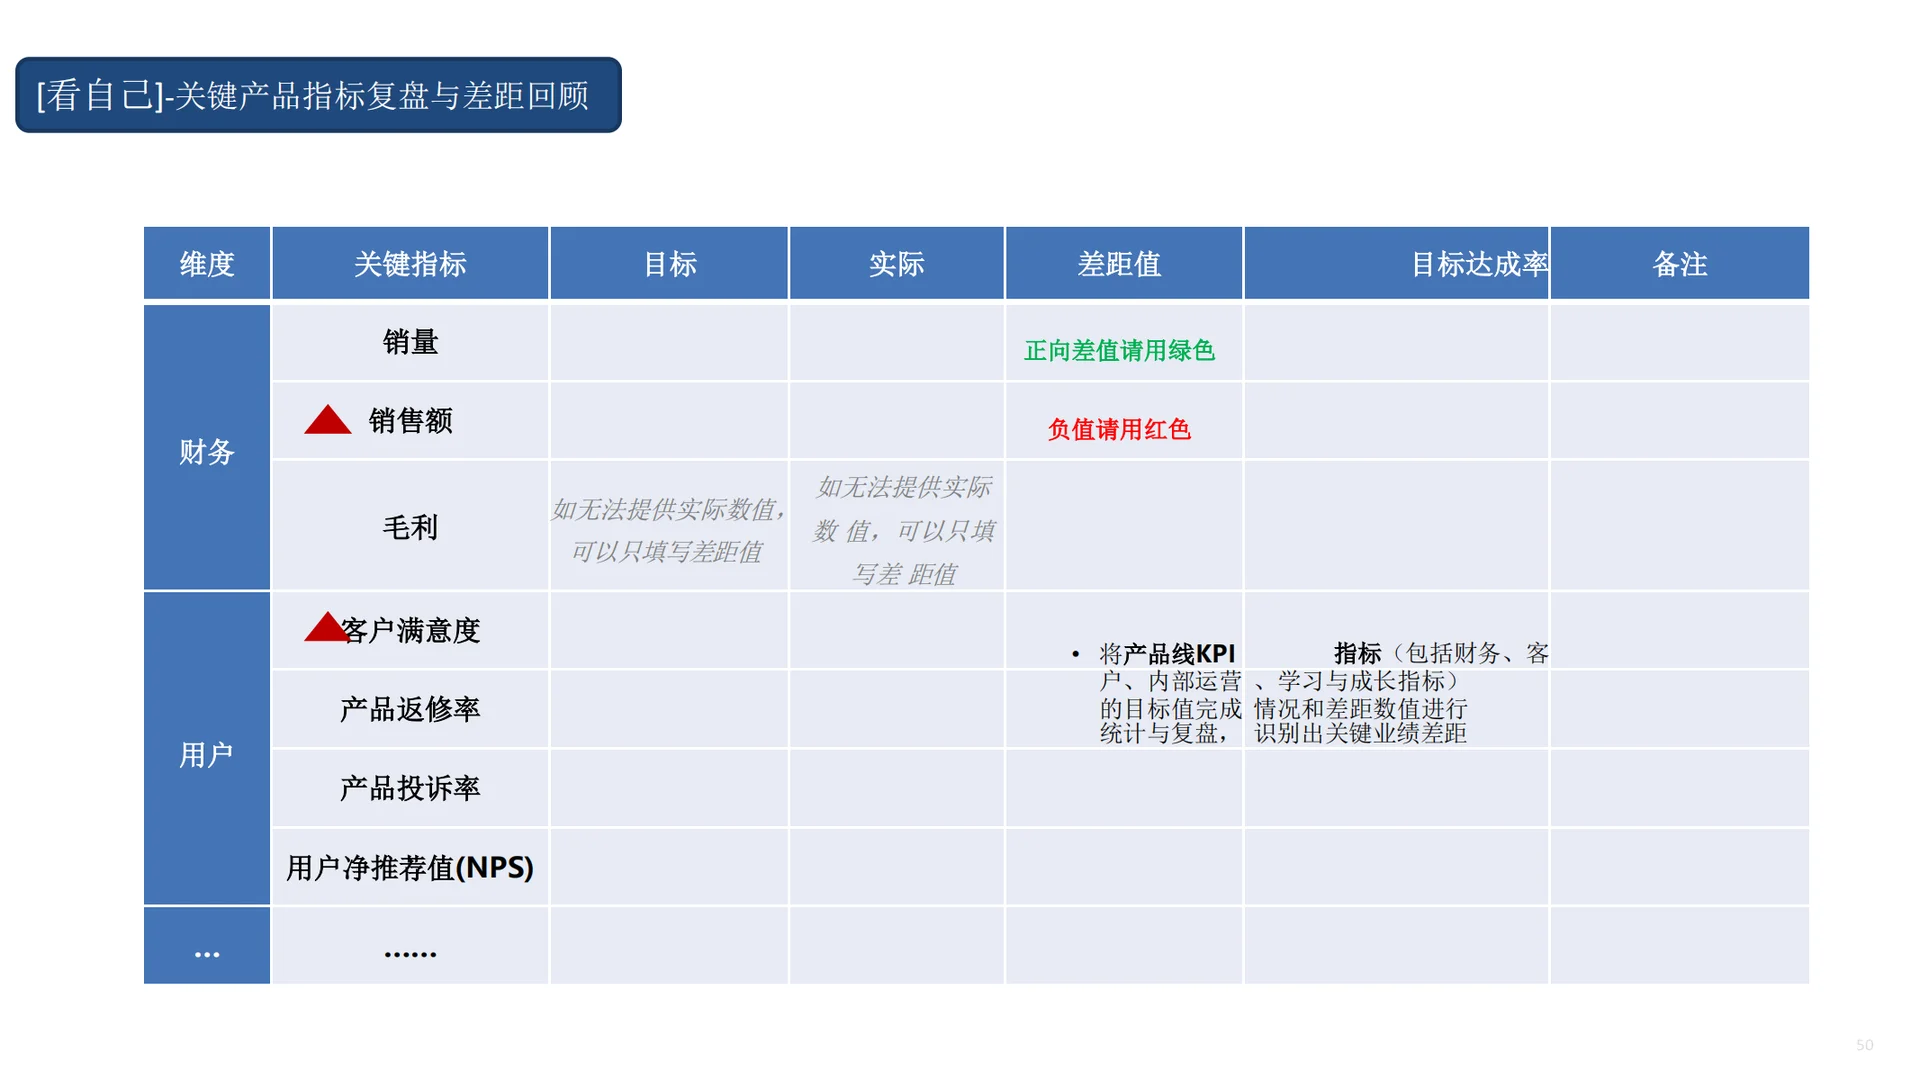The height and width of the screenshot is (1080, 1920).
Task: Select the 差距值 column header
Action: [x=1124, y=263]
